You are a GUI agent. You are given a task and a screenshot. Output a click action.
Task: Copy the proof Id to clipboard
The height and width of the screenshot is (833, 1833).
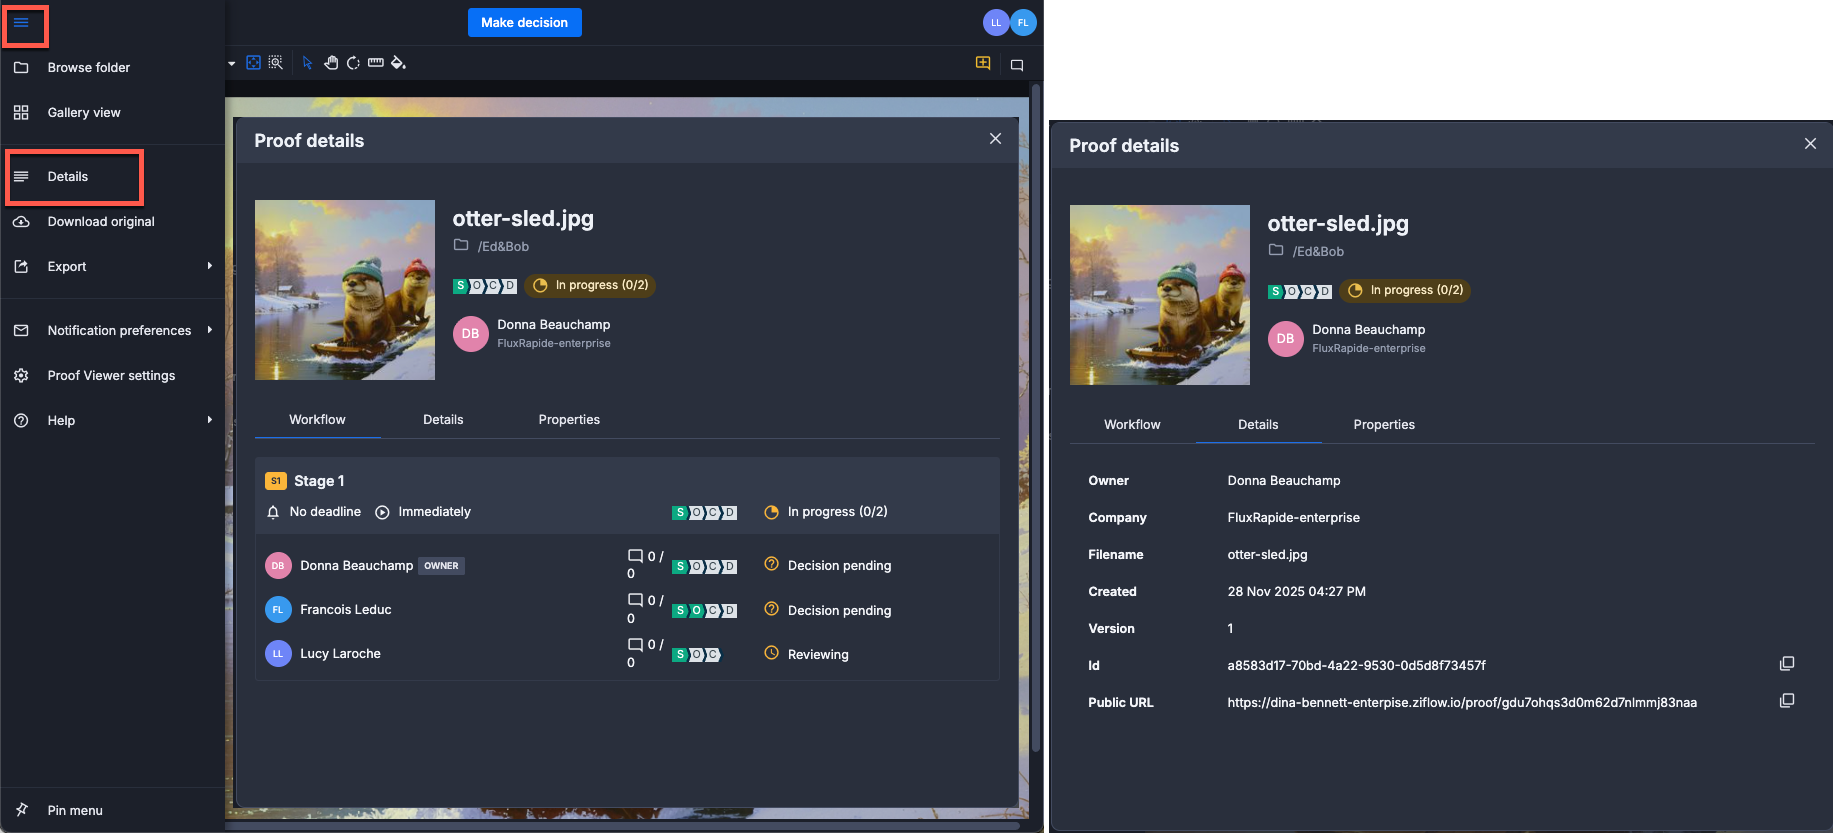click(x=1787, y=664)
